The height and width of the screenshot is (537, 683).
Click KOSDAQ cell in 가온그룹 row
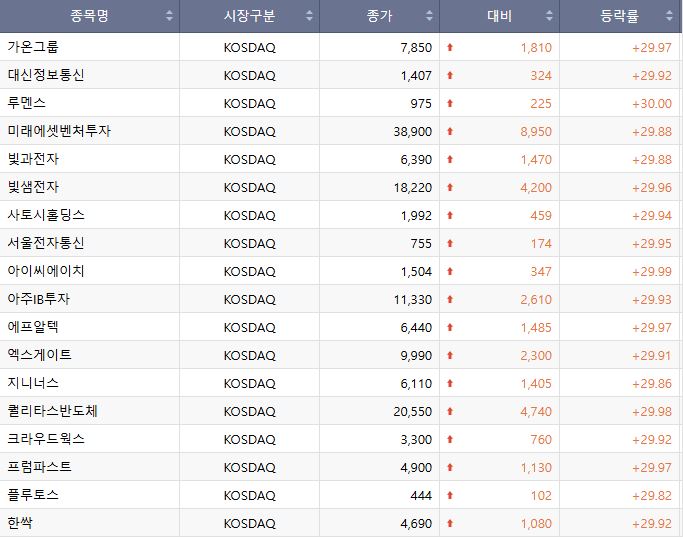click(250, 47)
